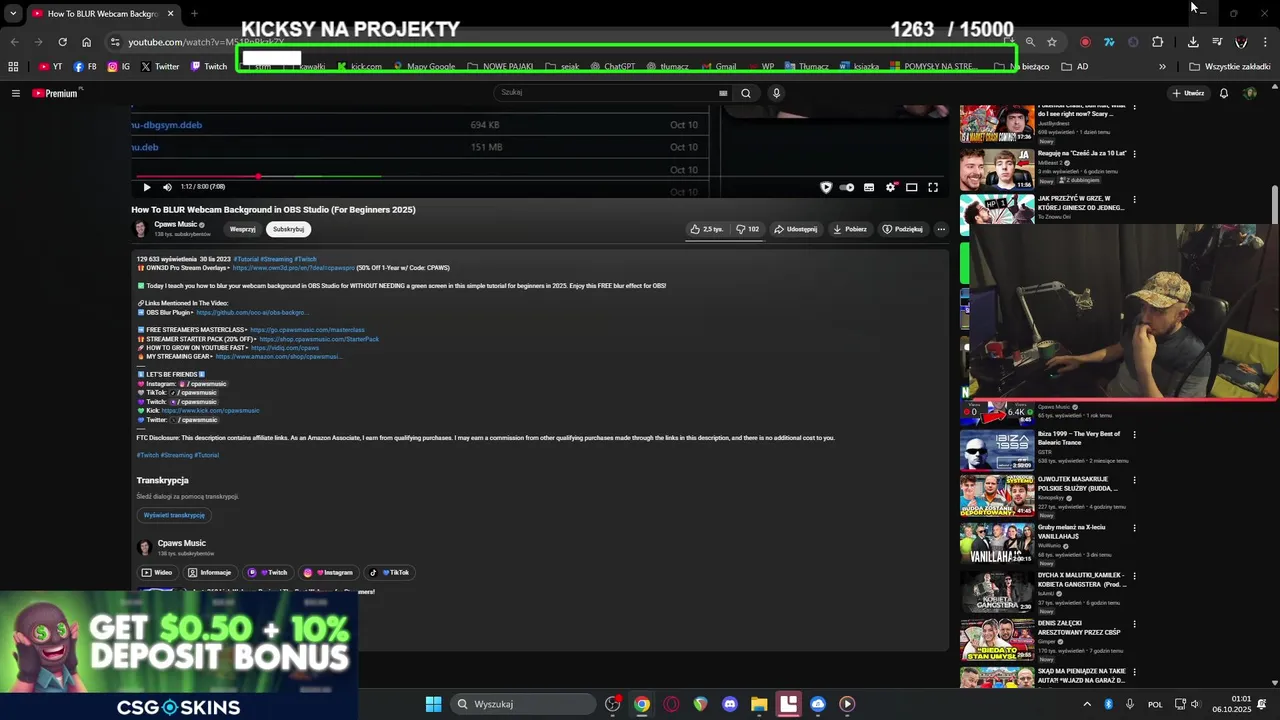Image resolution: width=1280 pixels, height=720 pixels.
Task: Open video player settings gear
Action: [890, 187]
